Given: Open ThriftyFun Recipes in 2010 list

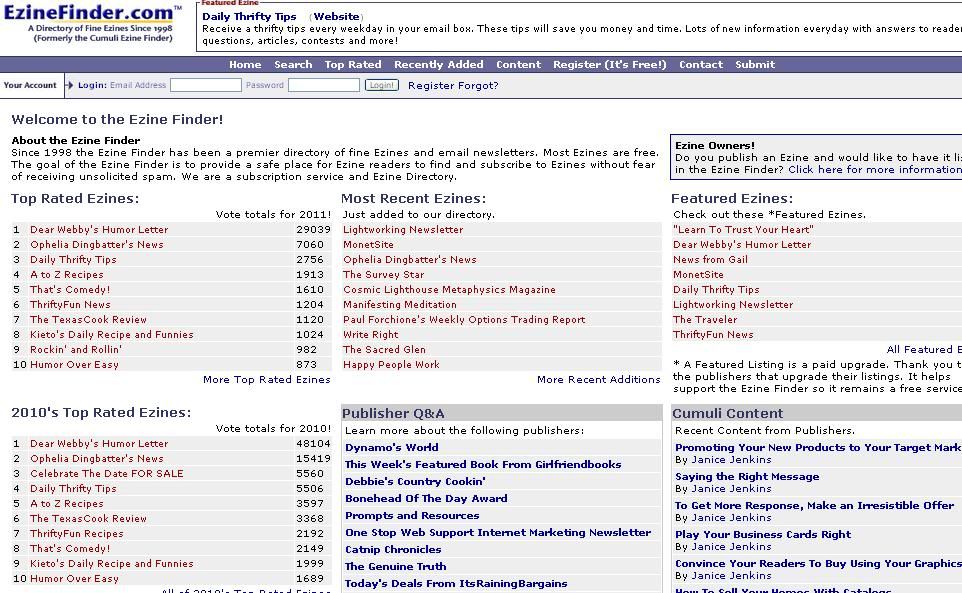Looking at the screenshot, I should [x=77, y=534].
